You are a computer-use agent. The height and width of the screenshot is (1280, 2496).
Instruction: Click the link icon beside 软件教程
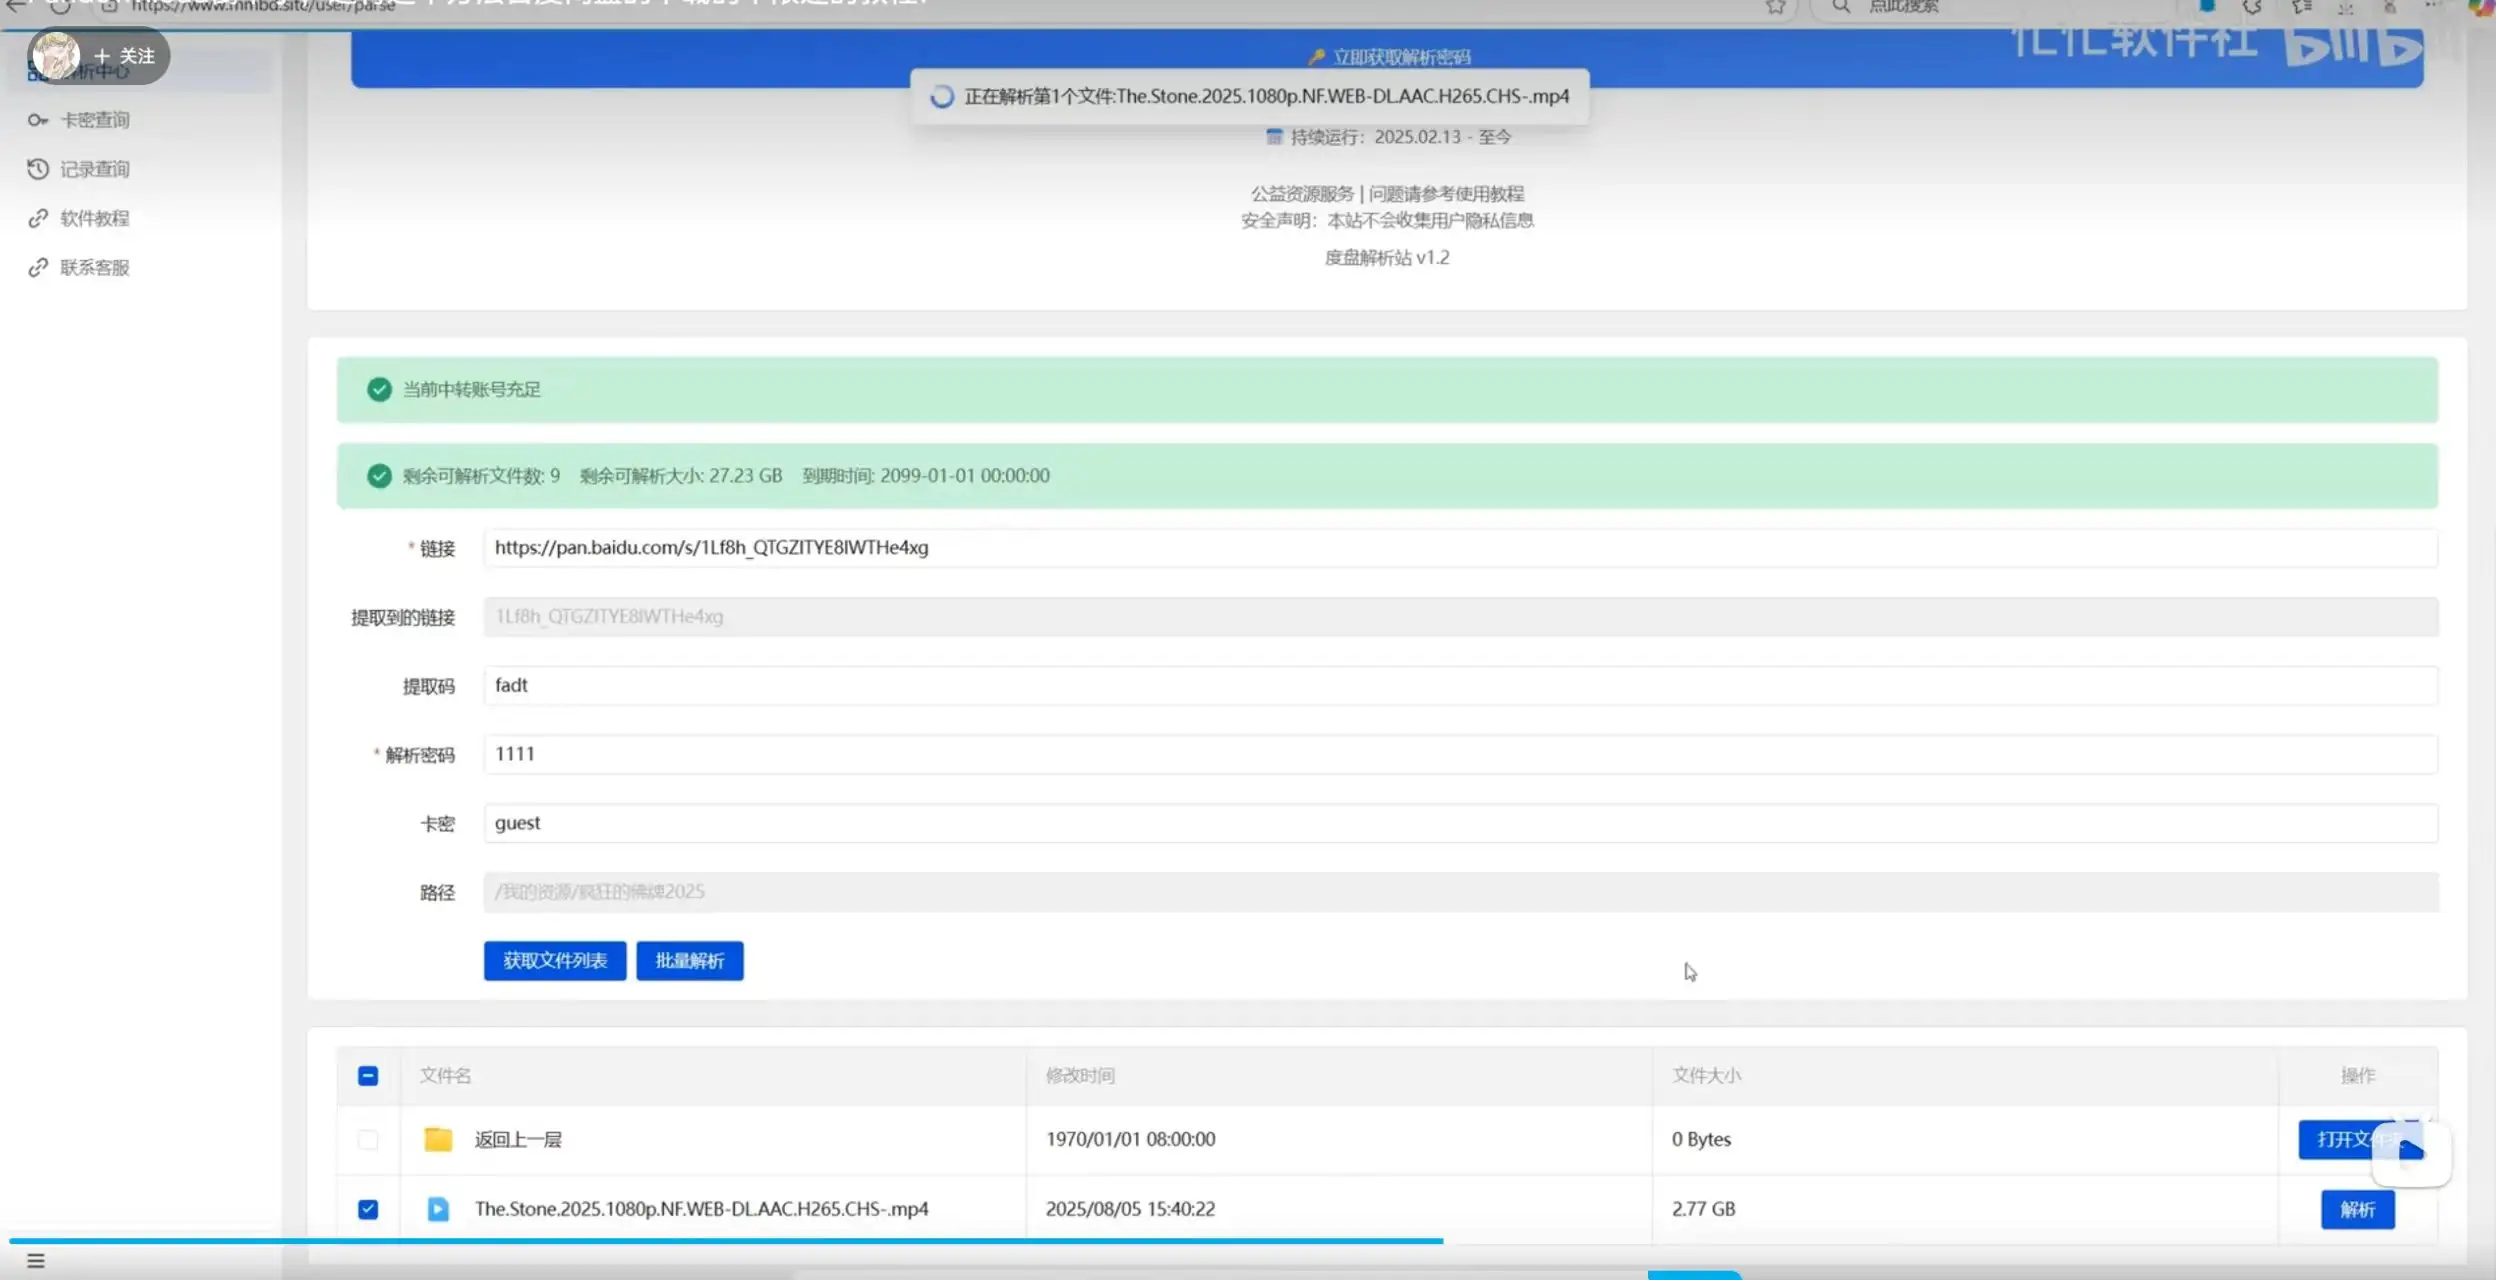[38, 218]
